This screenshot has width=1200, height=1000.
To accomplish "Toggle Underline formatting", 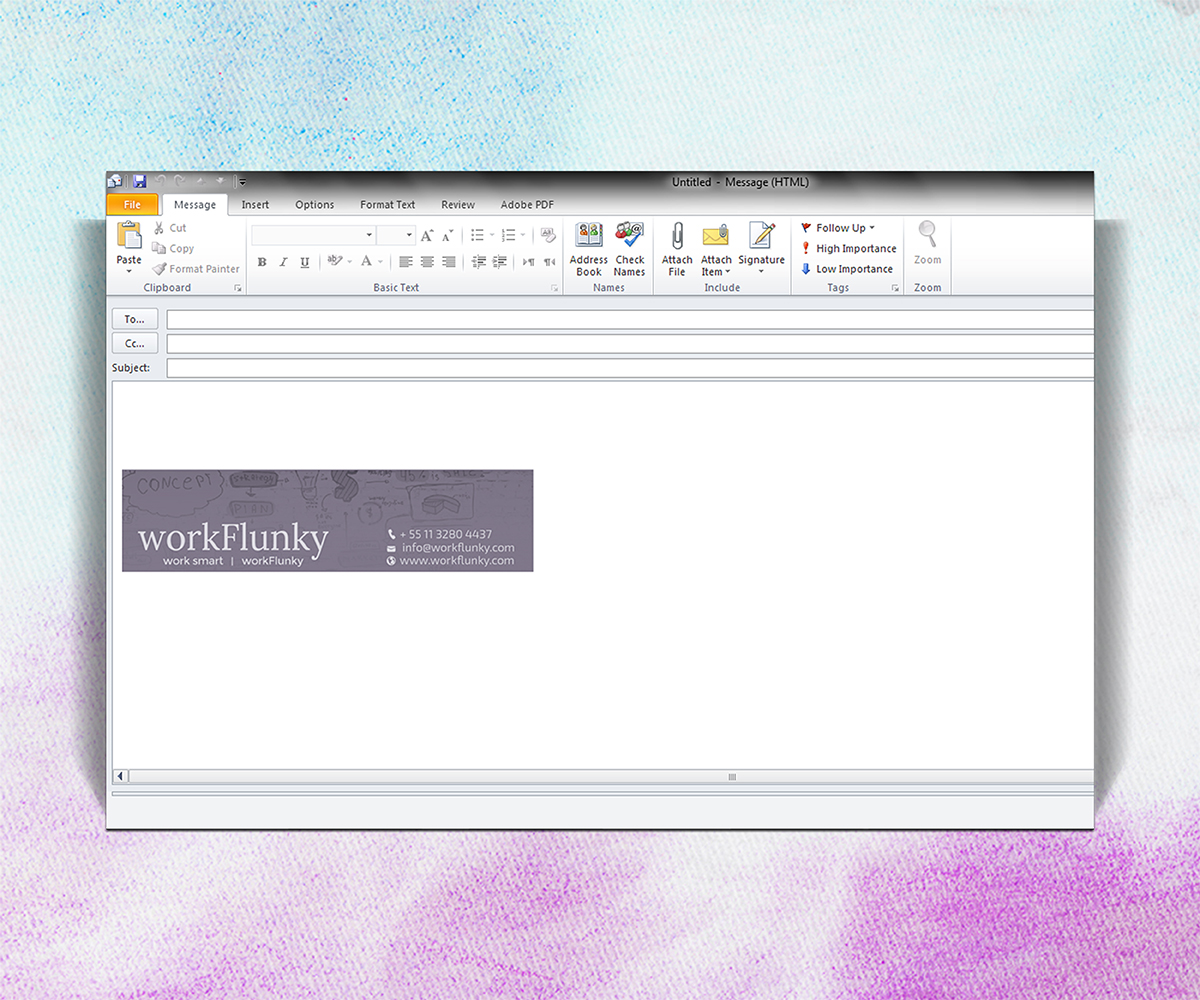I will pyautogui.click(x=304, y=262).
